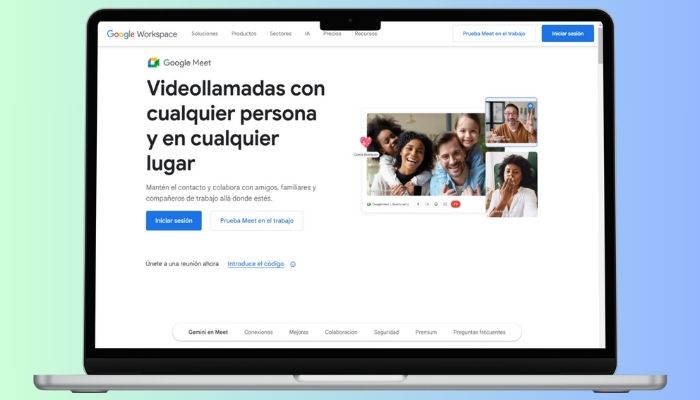Open the Soluciones menu
700x400 pixels.
coord(204,33)
